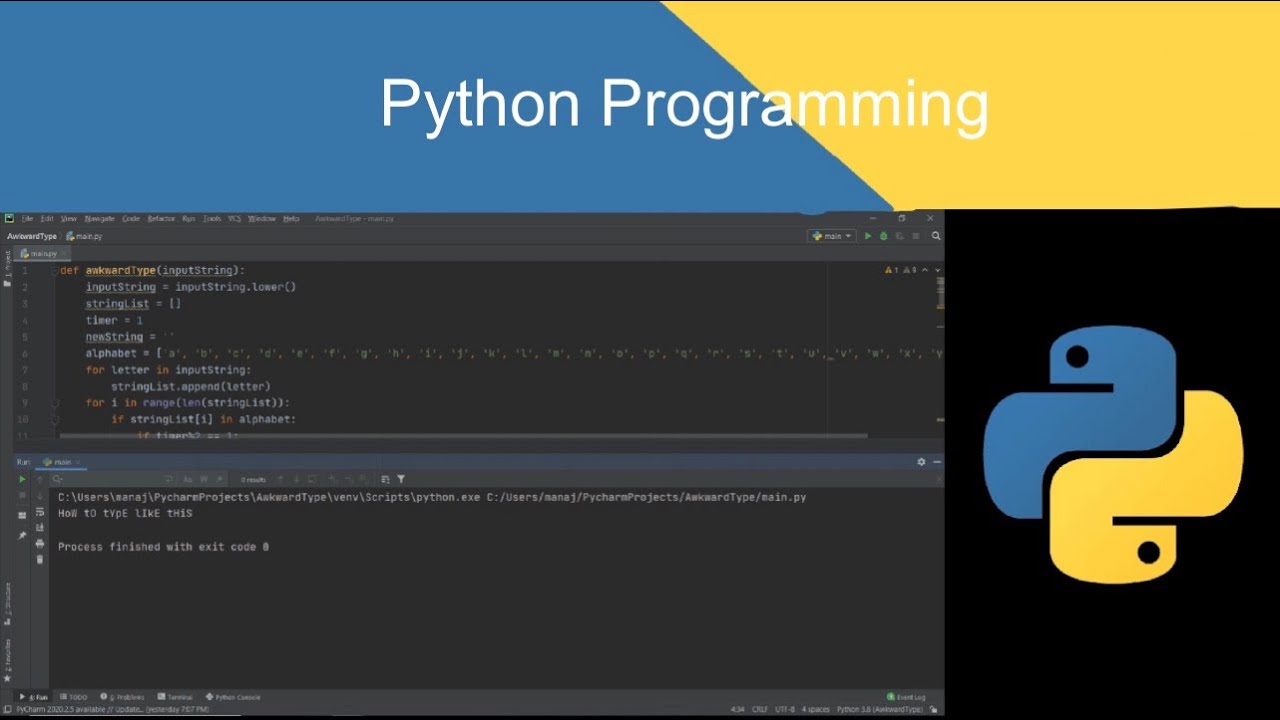1280x720 pixels.
Task: Open the Favorites tool window sidebar
Action: point(7,660)
